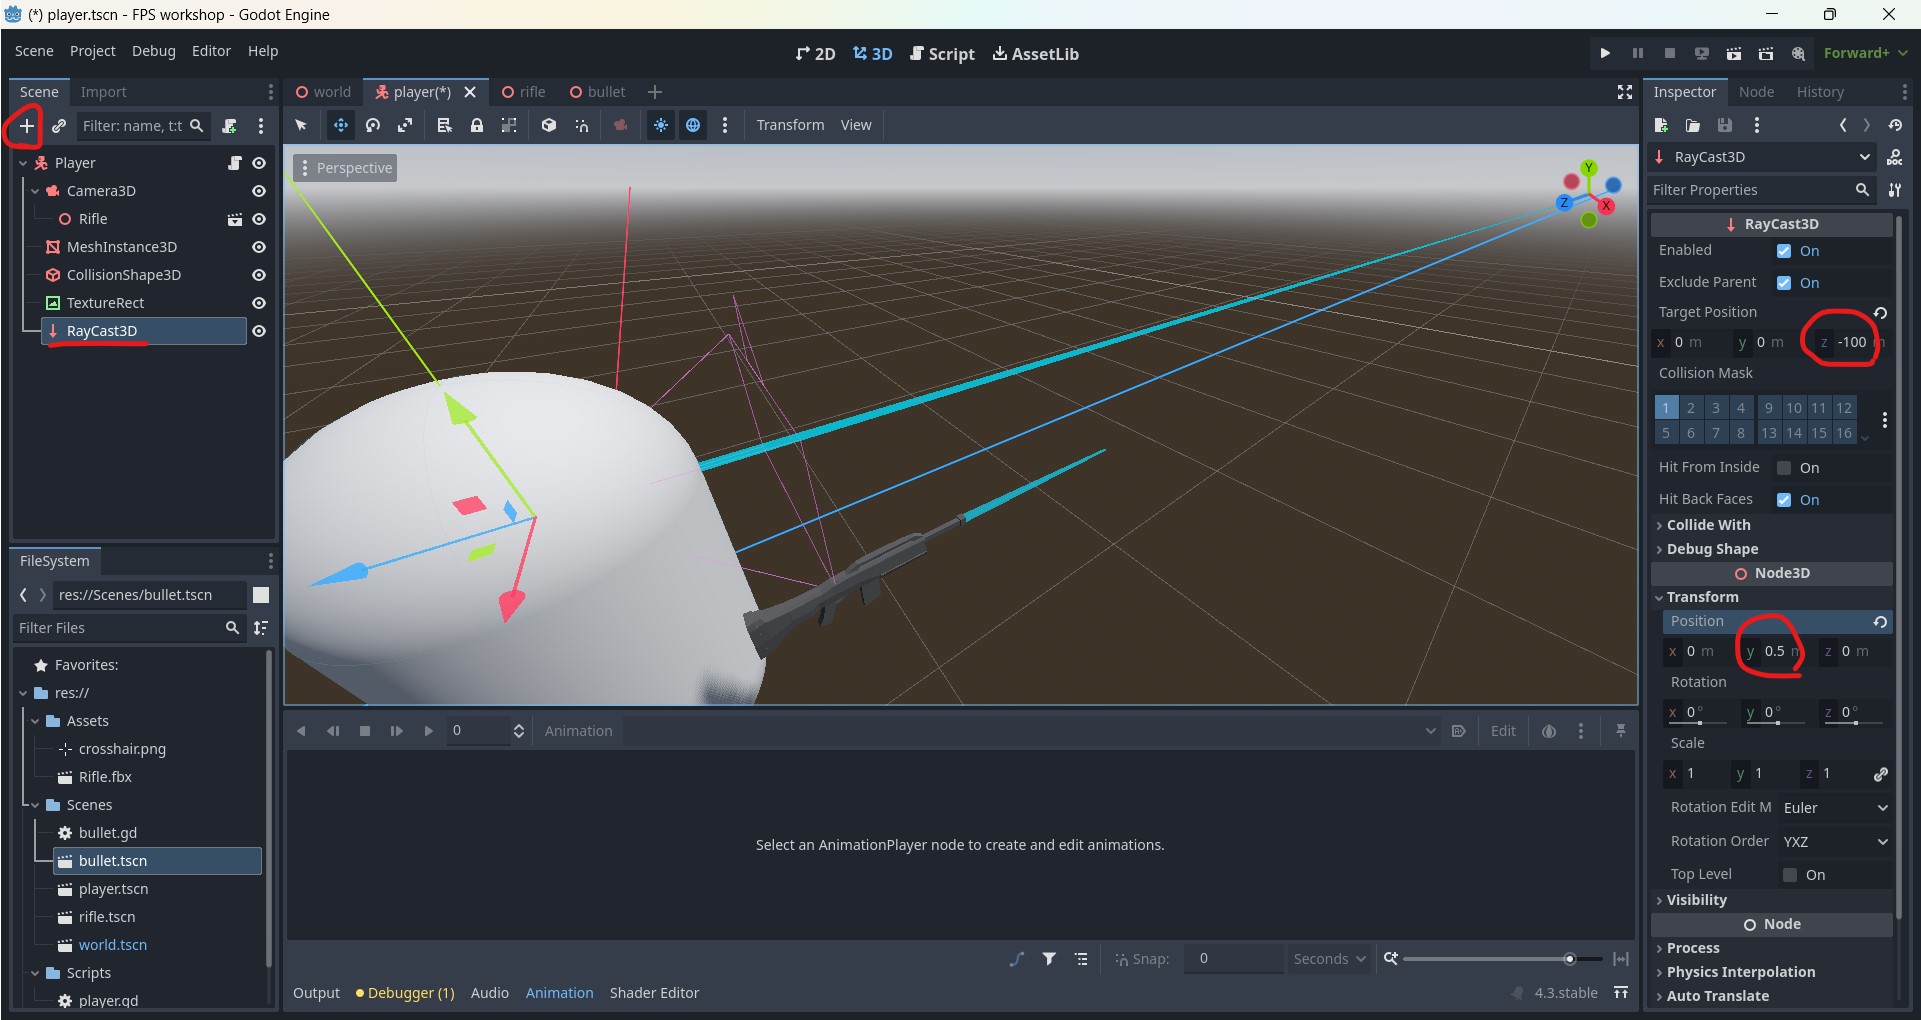Select the Scale Mode tool in viewport toolbar
The image size is (1921, 1020).
coord(405,125)
